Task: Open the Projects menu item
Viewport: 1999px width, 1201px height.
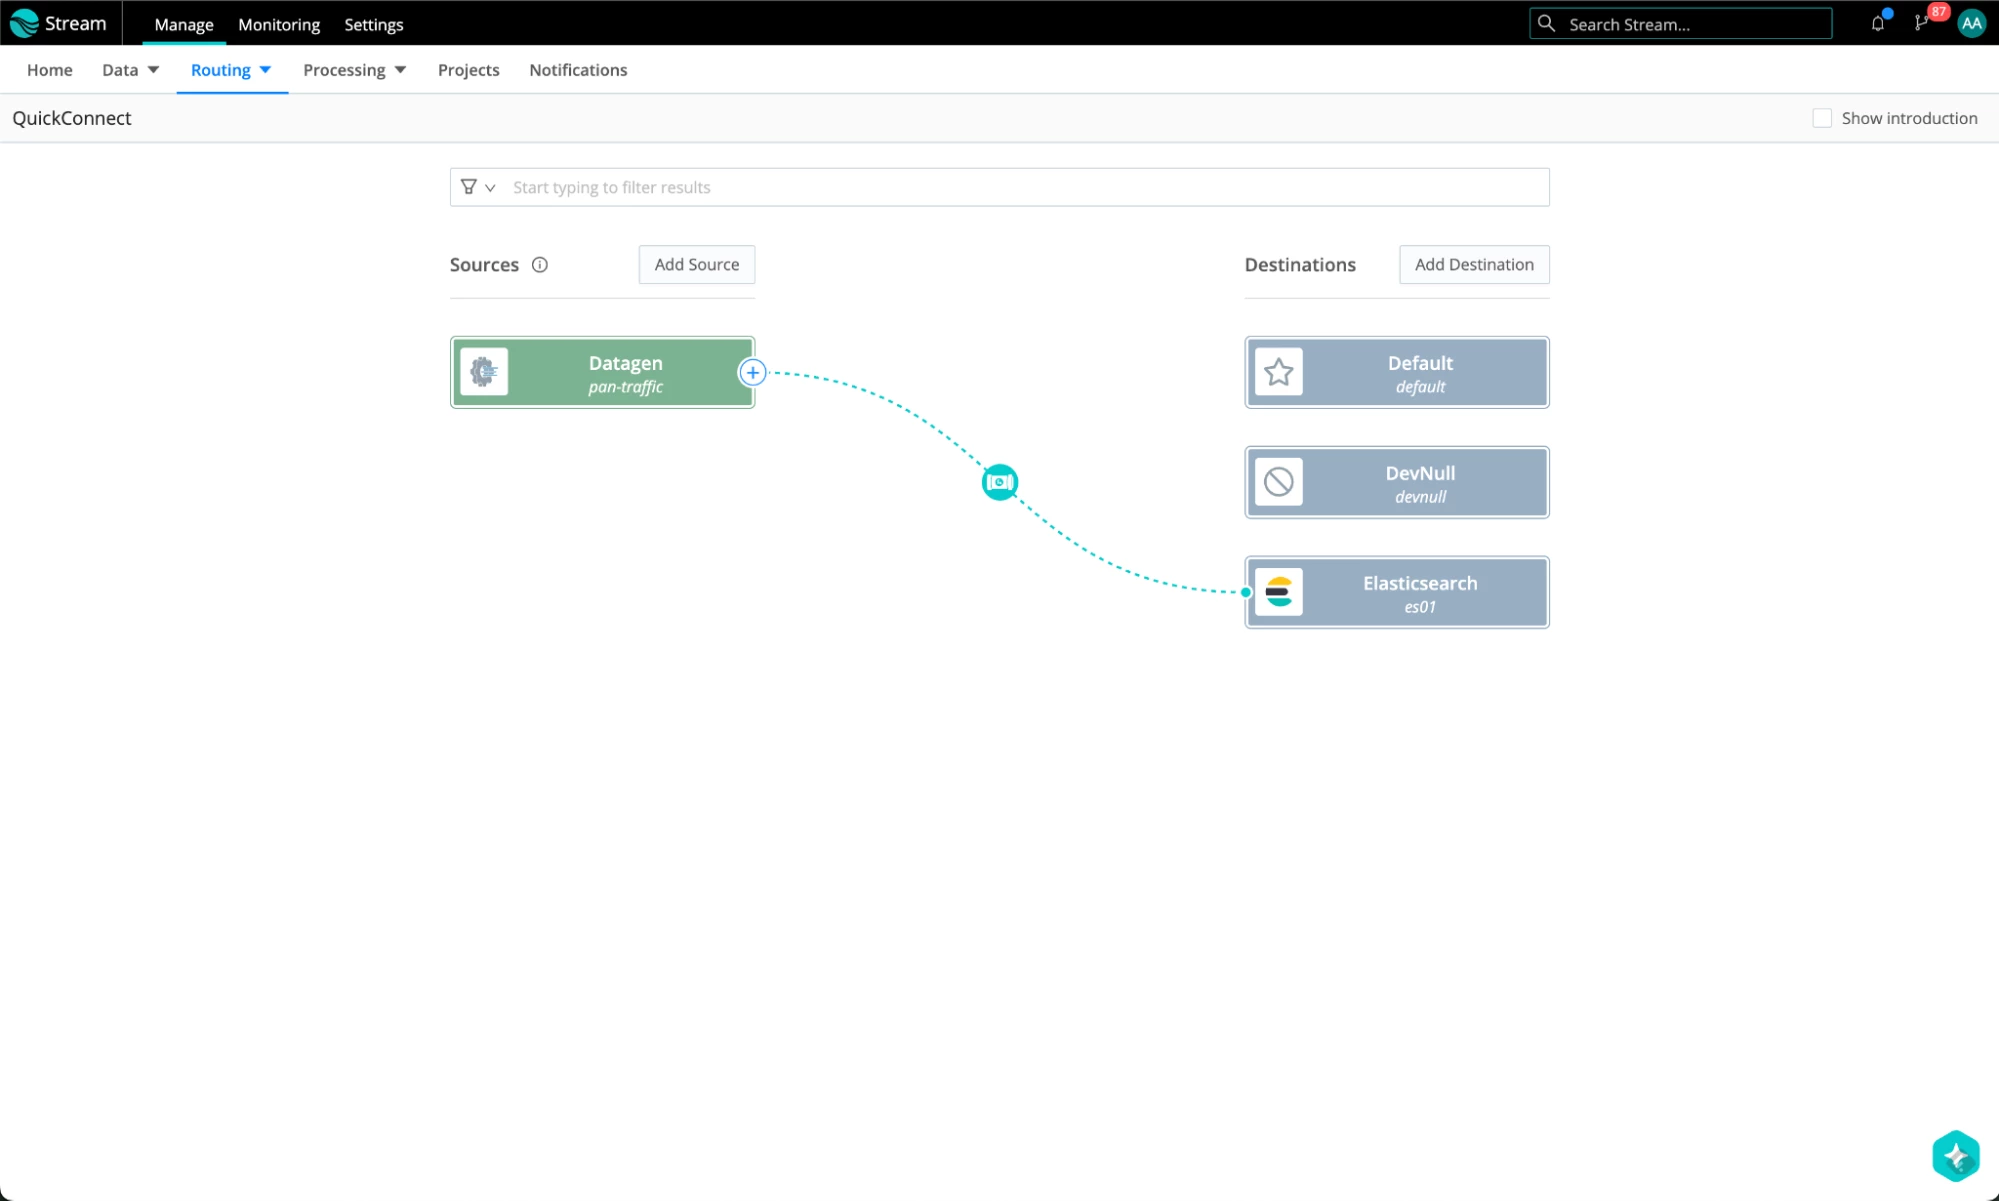Action: click(x=468, y=70)
